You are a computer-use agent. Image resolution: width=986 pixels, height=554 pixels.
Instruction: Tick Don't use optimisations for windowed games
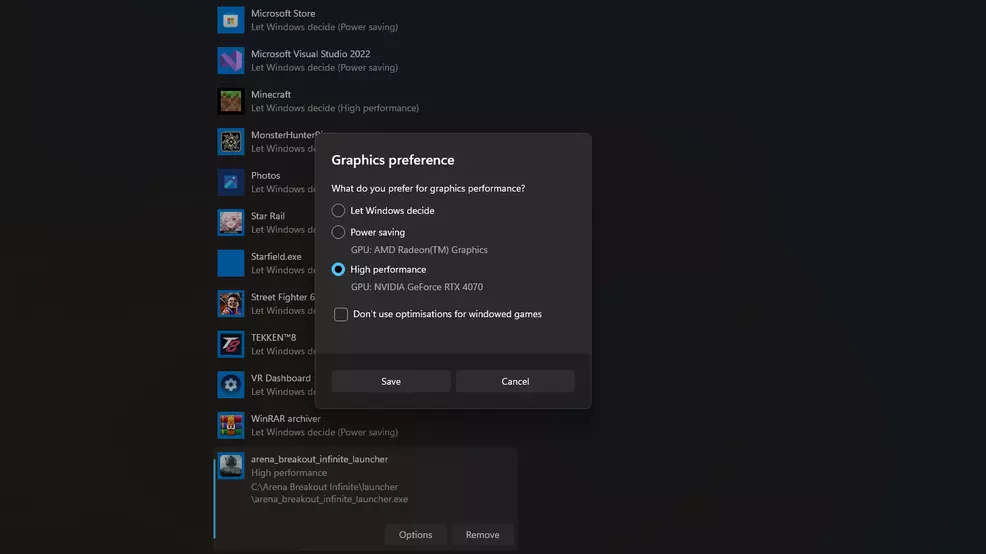pos(341,314)
